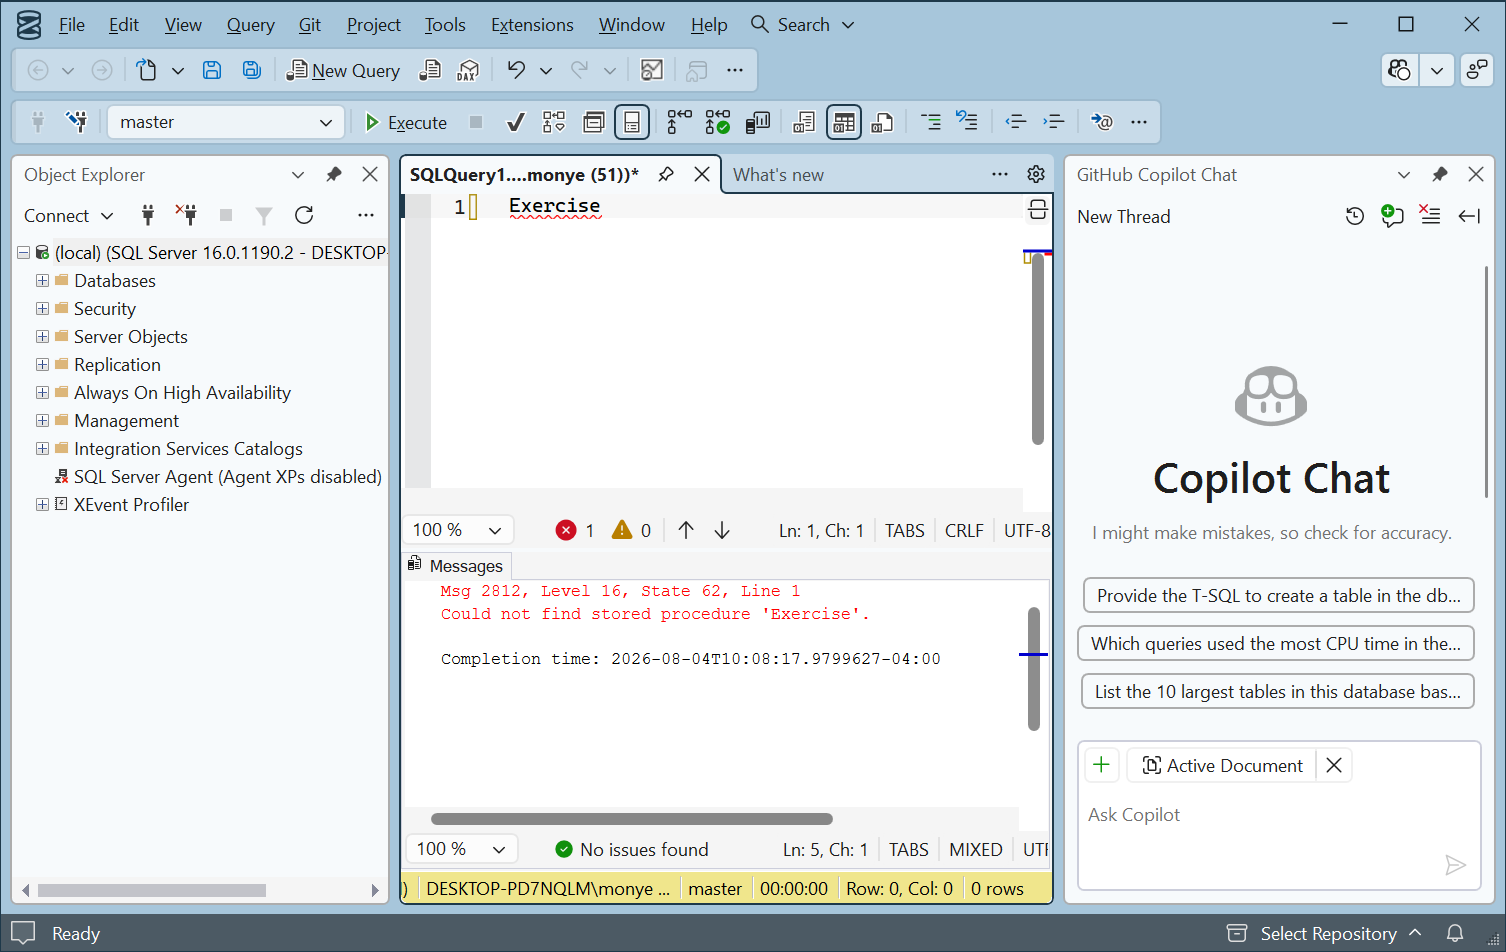Click the editor vertical scrollbar

pos(1038,349)
